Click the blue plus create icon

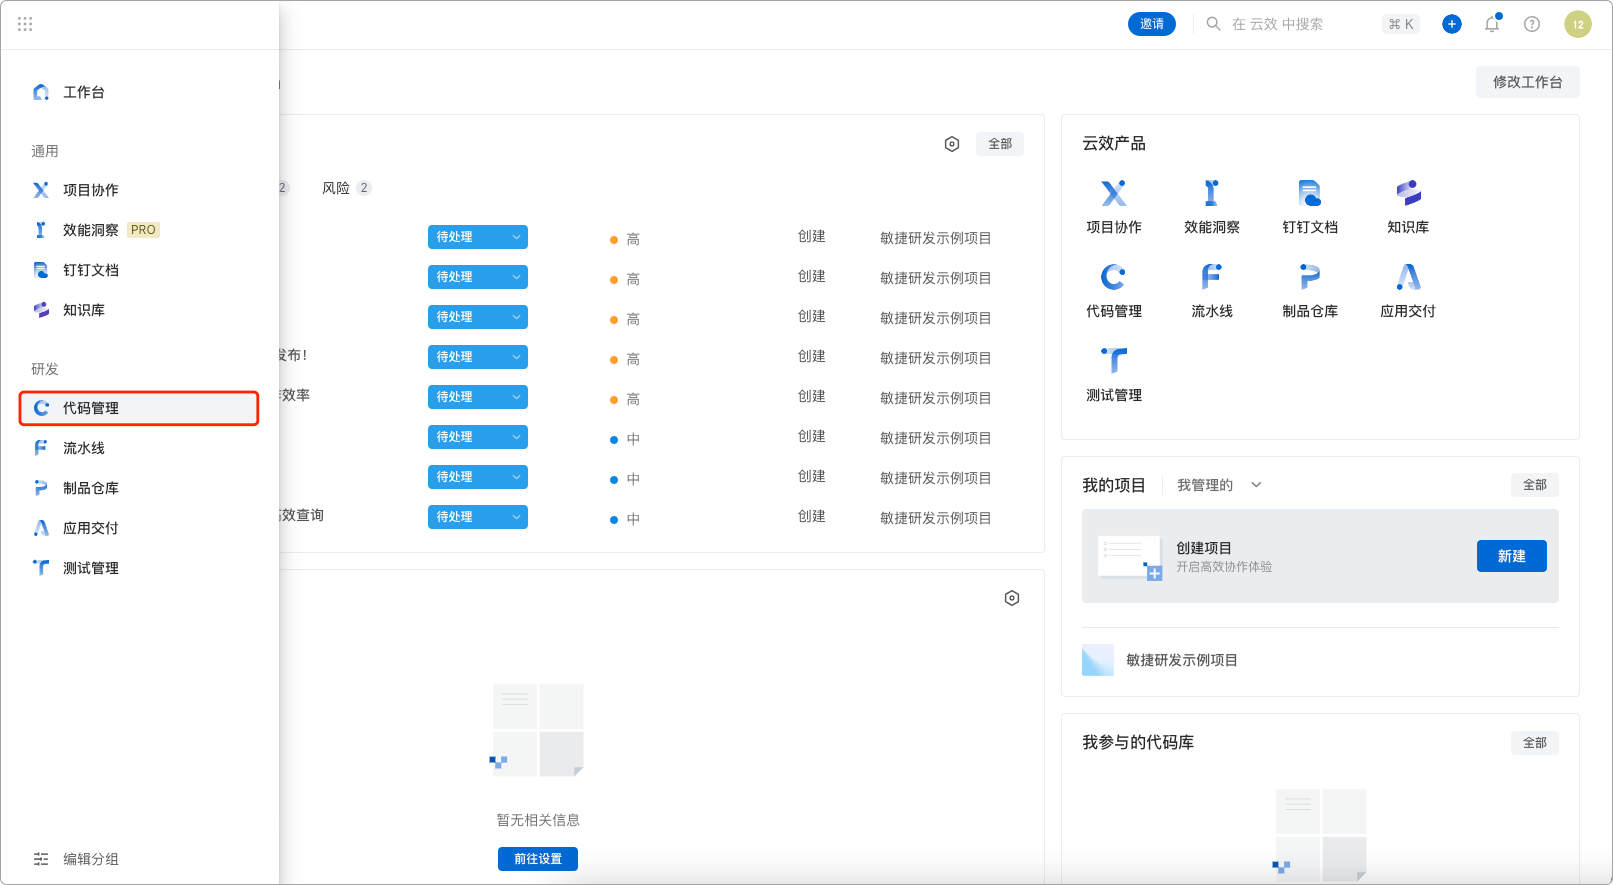pos(1452,24)
